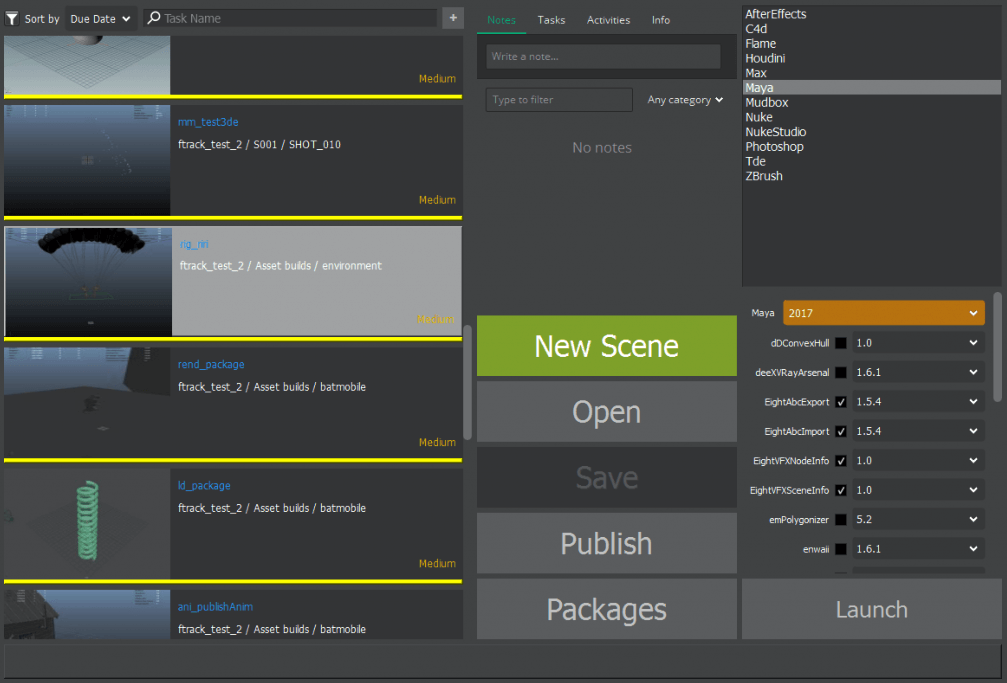Open EightAbcImport version 1.5.4 dropdown
This screenshot has height=683, width=1007.
918,432
